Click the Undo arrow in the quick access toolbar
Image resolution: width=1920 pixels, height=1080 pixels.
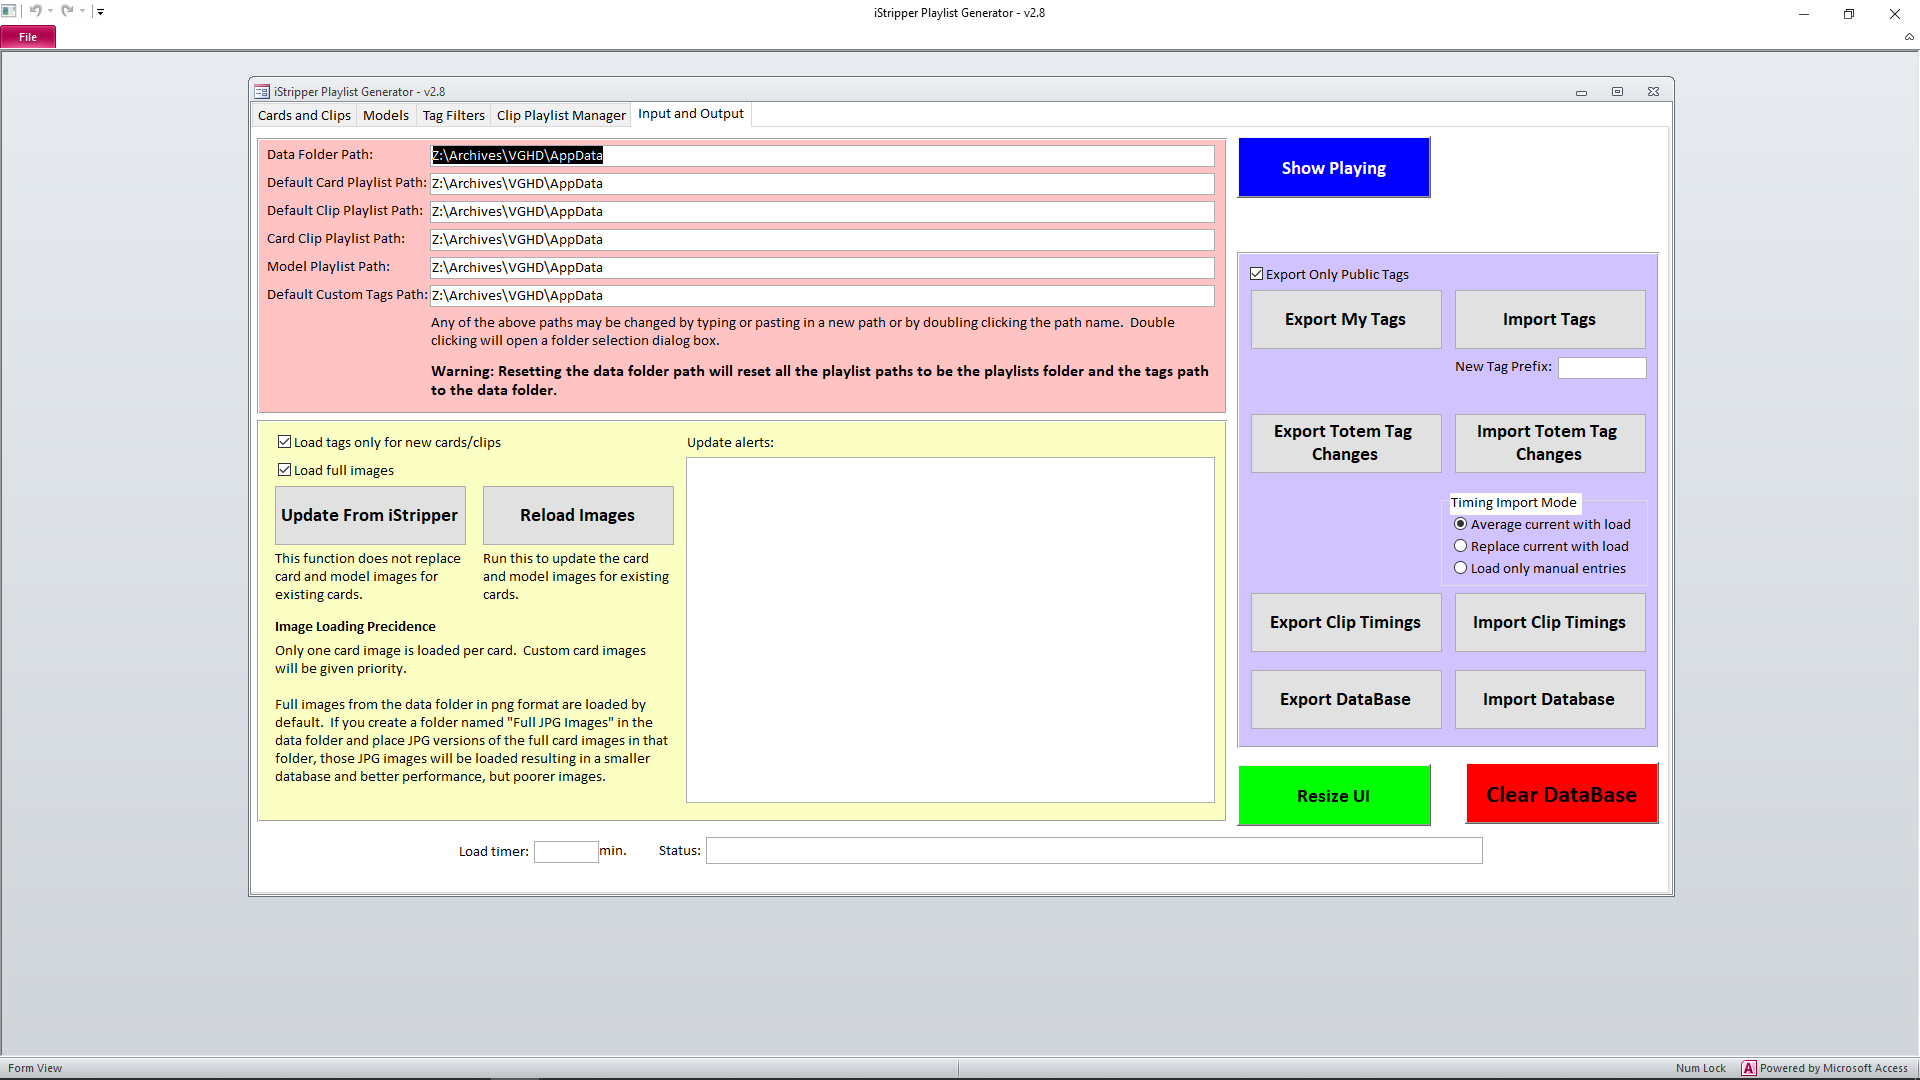(x=35, y=11)
